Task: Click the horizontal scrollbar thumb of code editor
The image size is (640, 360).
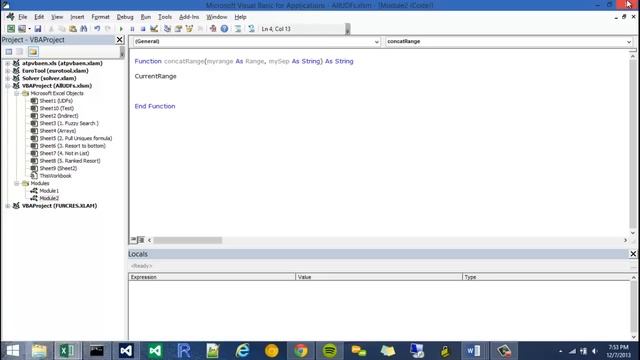Action: pos(188,240)
